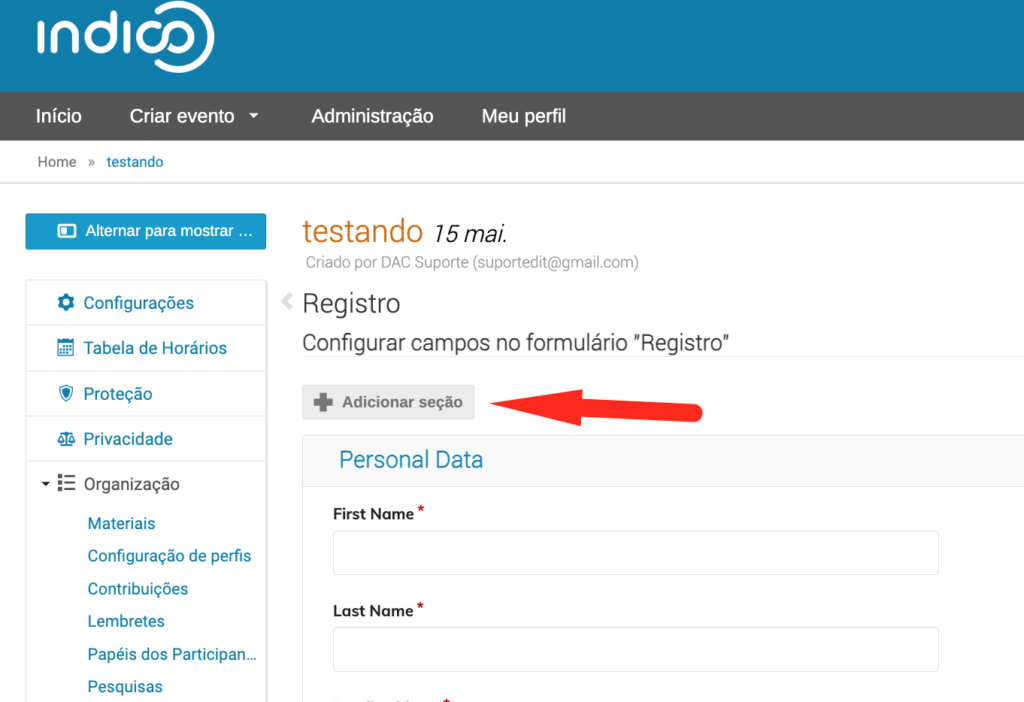The width and height of the screenshot is (1024, 702).
Task: Open the Criar evento dropdown arrow
Action: [254, 116]
